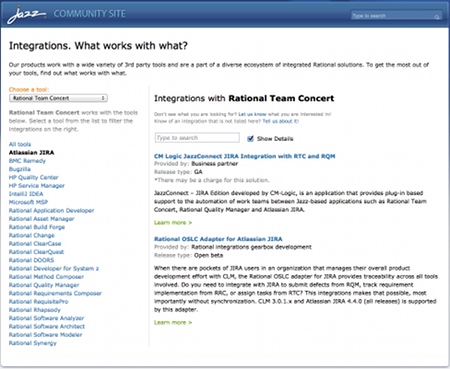Select Rational RequisitePro

39,301
